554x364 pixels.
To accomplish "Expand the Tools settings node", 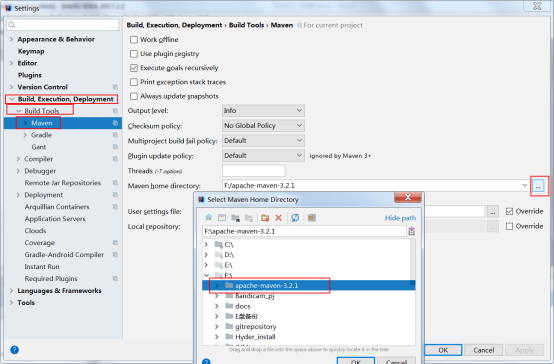I will pos(11,303).
